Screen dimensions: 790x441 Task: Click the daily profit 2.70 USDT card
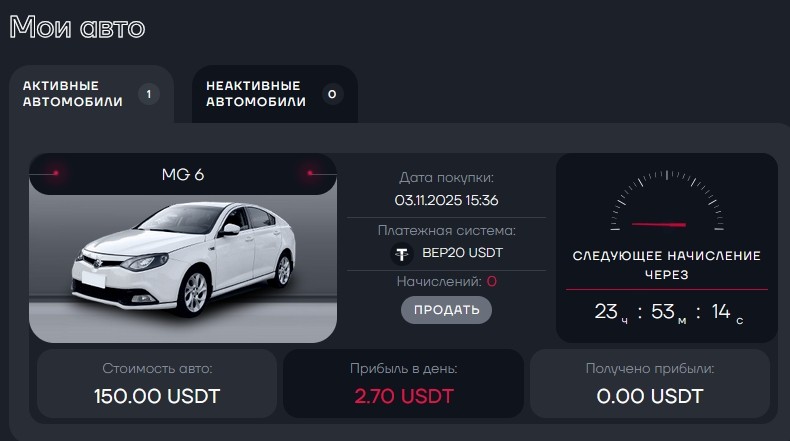tap(403, 383)
